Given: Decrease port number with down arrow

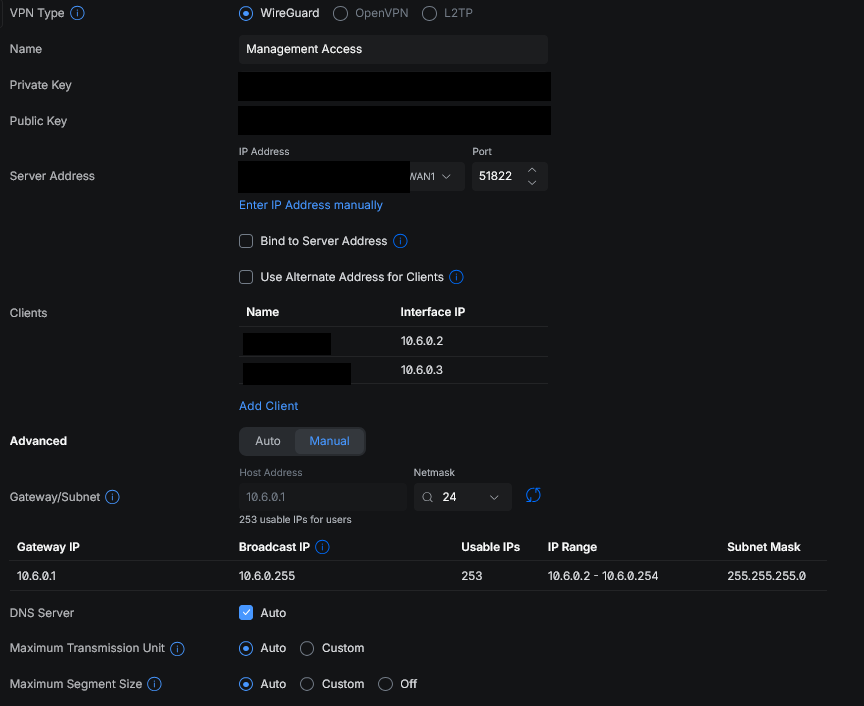Looking at the screenshot, I should [532, 182].
